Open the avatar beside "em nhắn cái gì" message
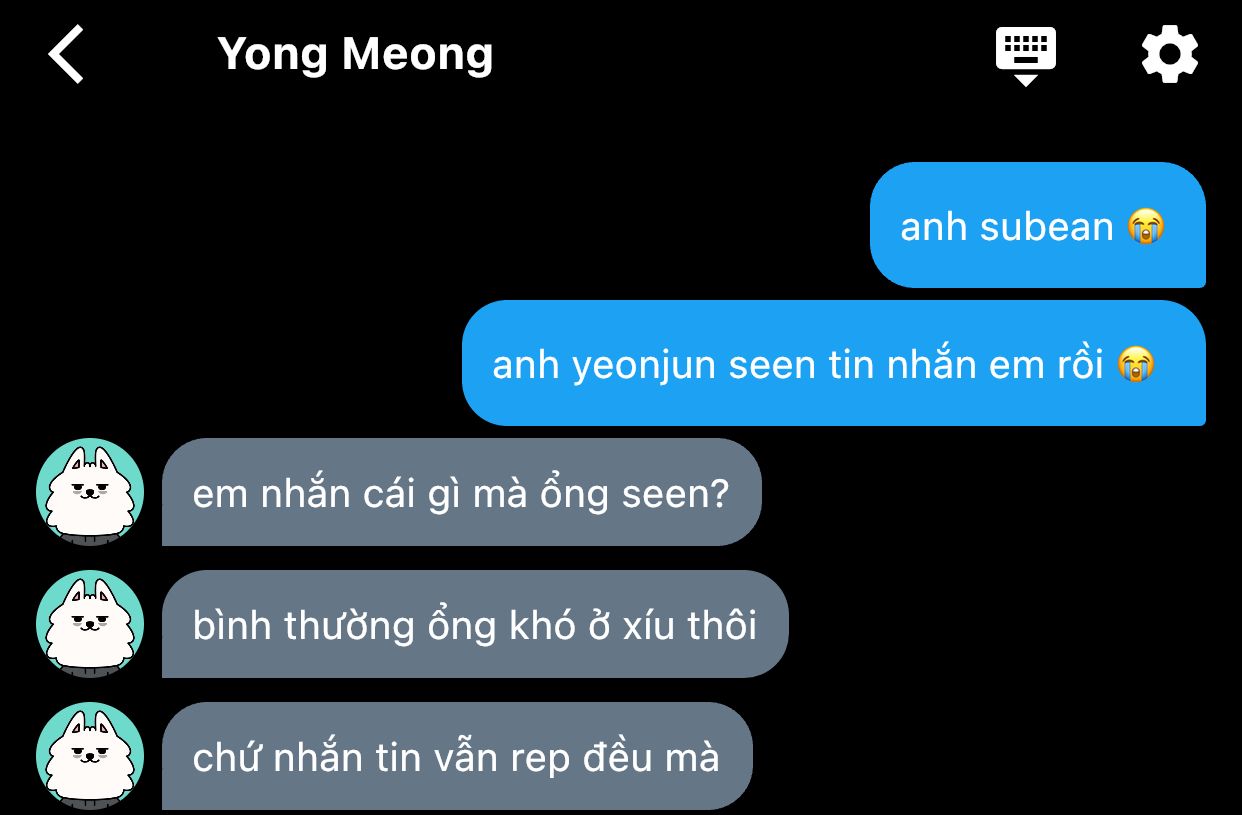 coord(90,492)
